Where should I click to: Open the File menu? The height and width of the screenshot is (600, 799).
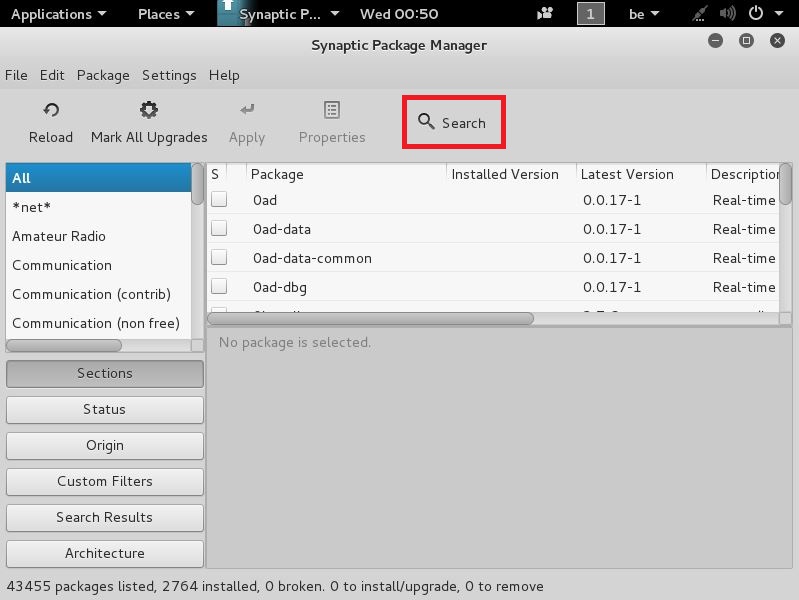(x=16, y=75)
